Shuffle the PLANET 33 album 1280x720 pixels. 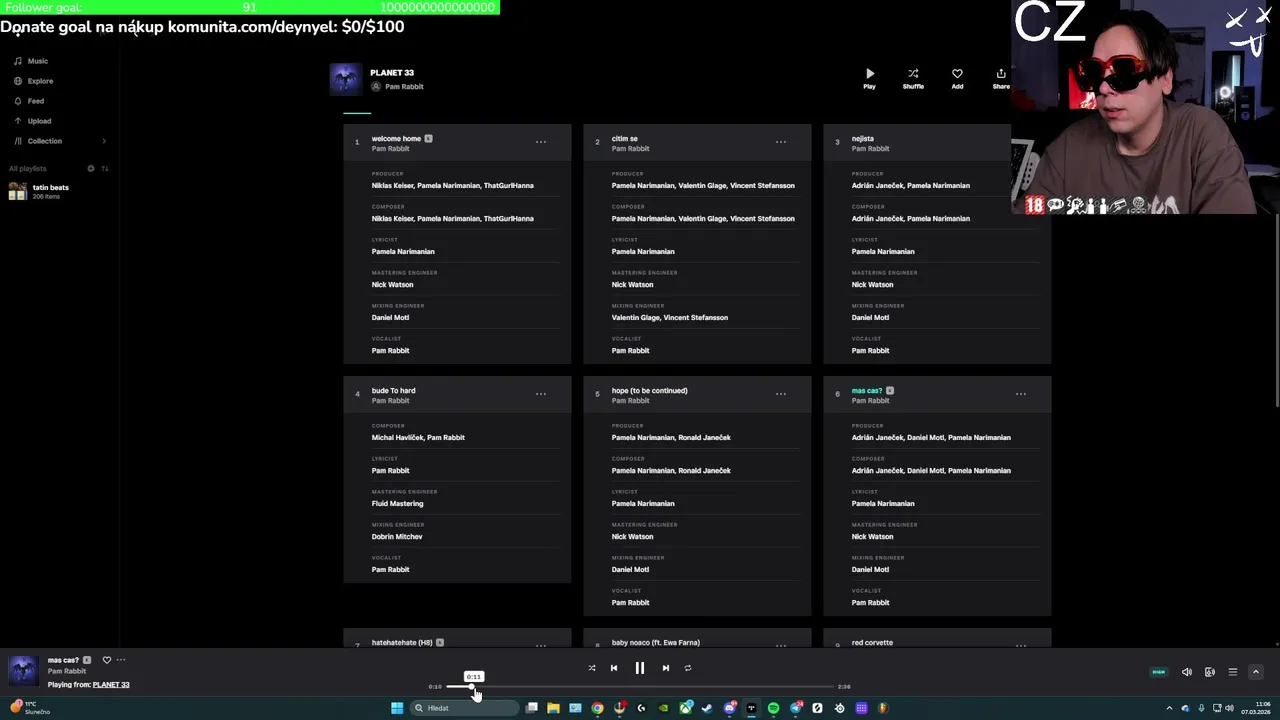(x=913, y=78)
